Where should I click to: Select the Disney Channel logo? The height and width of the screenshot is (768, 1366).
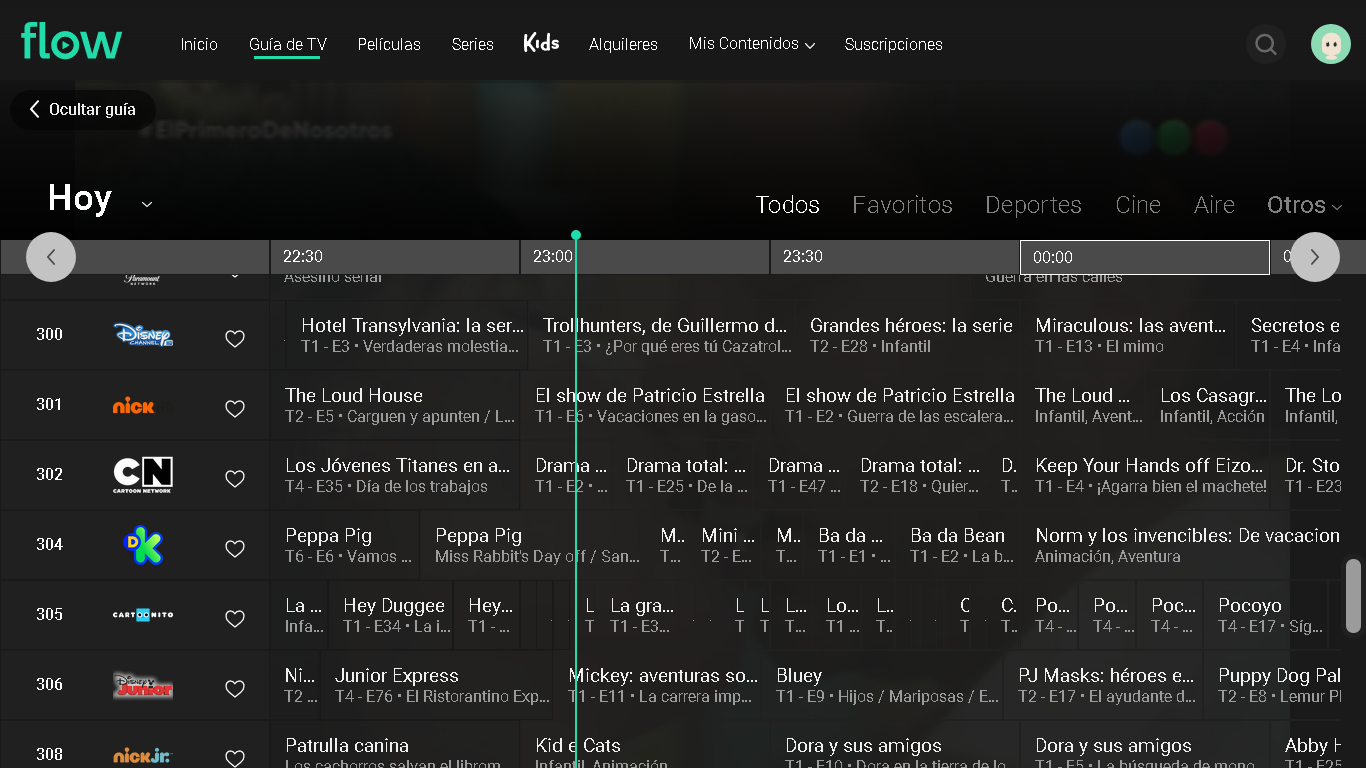tap(143, 335)
